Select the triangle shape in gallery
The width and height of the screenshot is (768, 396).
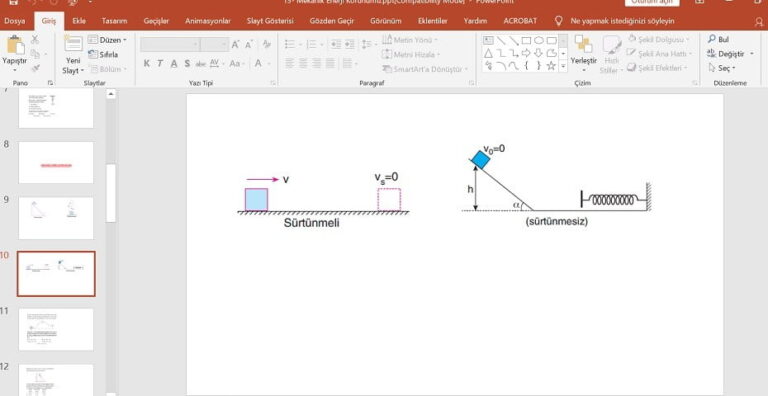pyautogui.click(x=488, y=53)
